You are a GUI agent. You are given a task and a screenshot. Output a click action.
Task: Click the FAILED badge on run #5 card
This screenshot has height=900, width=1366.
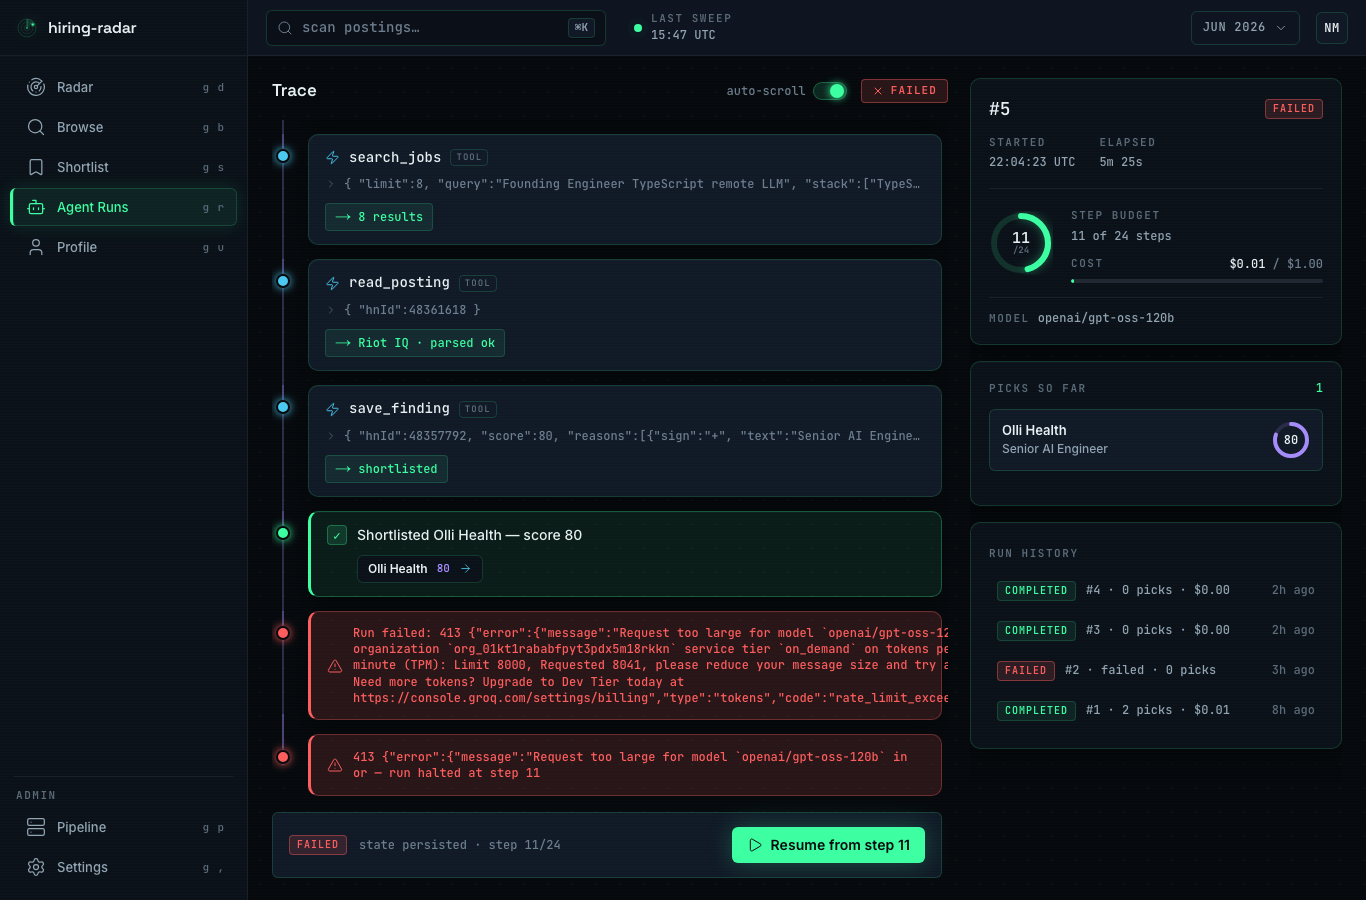(1294, 109)
